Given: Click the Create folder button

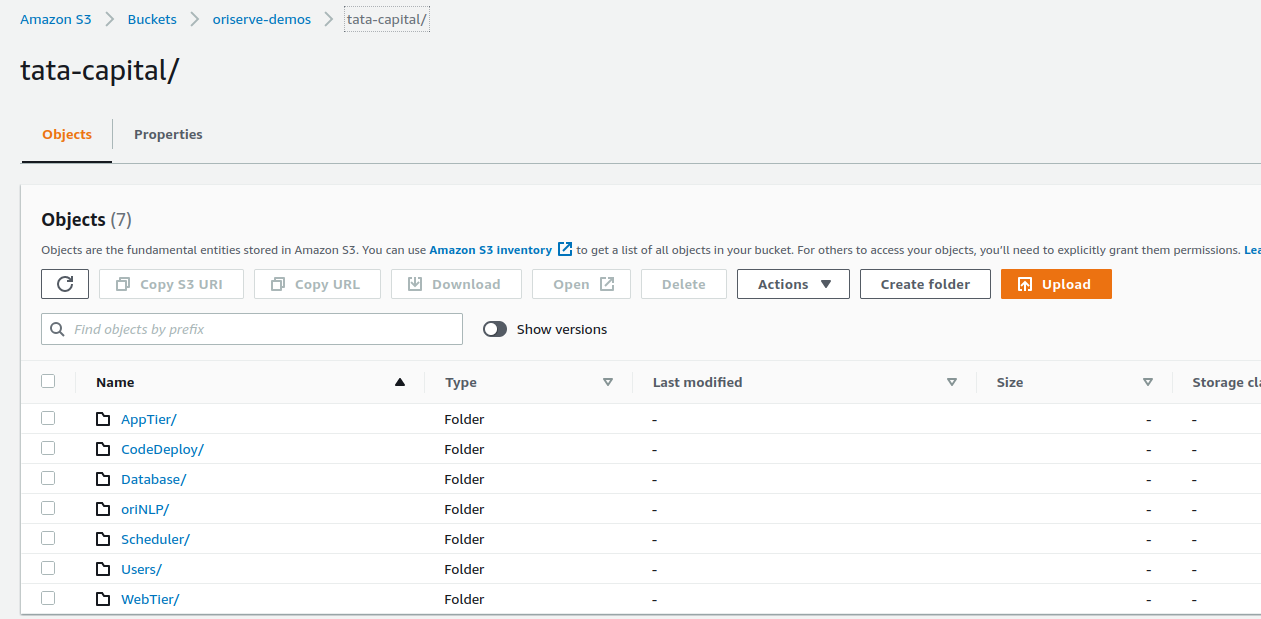Looking at the screenshot, I should (925, 284).
